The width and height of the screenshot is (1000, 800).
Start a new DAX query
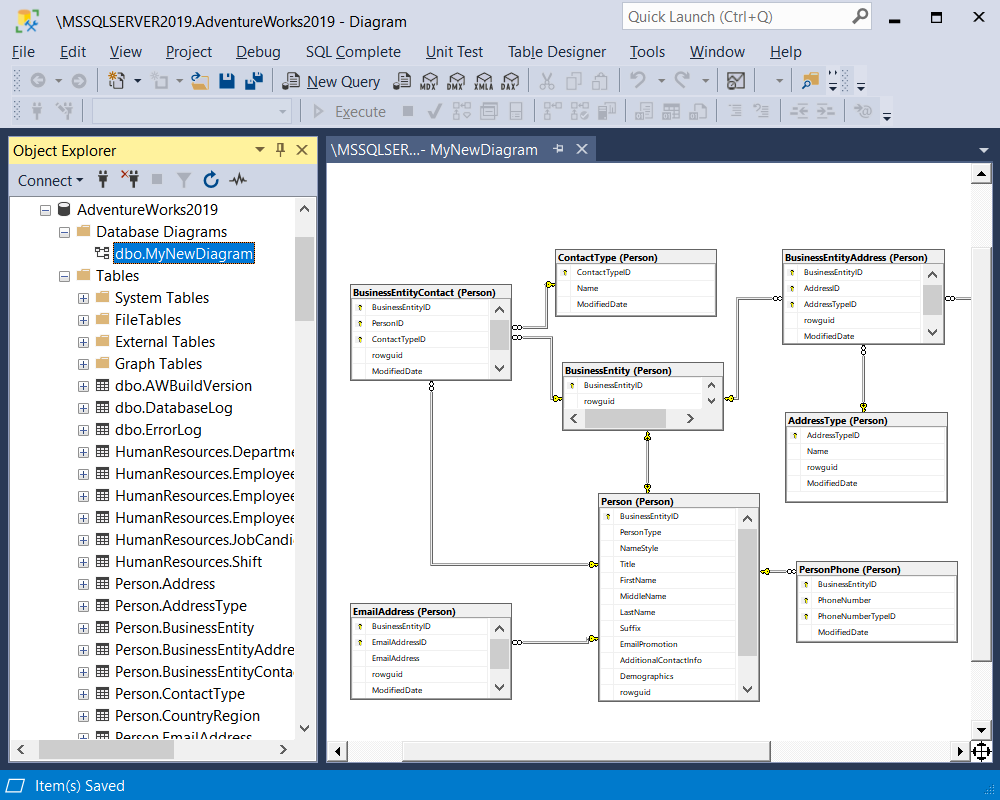(511, 81)
